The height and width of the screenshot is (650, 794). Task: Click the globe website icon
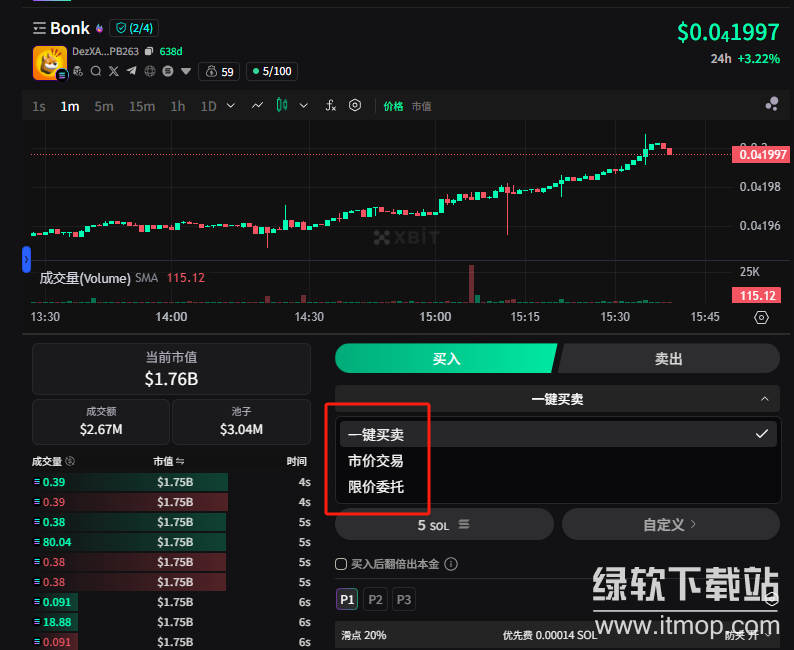pos(149,71)
